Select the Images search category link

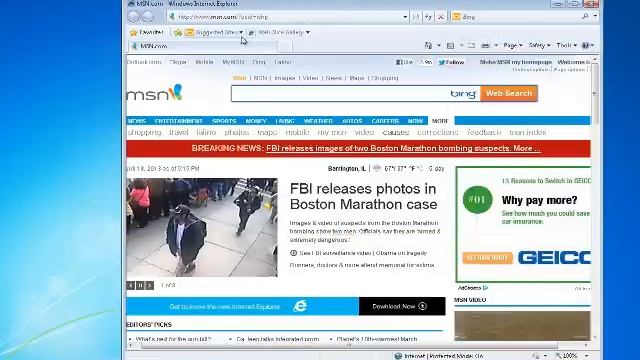pyautogui.click(x=284, y=78)
